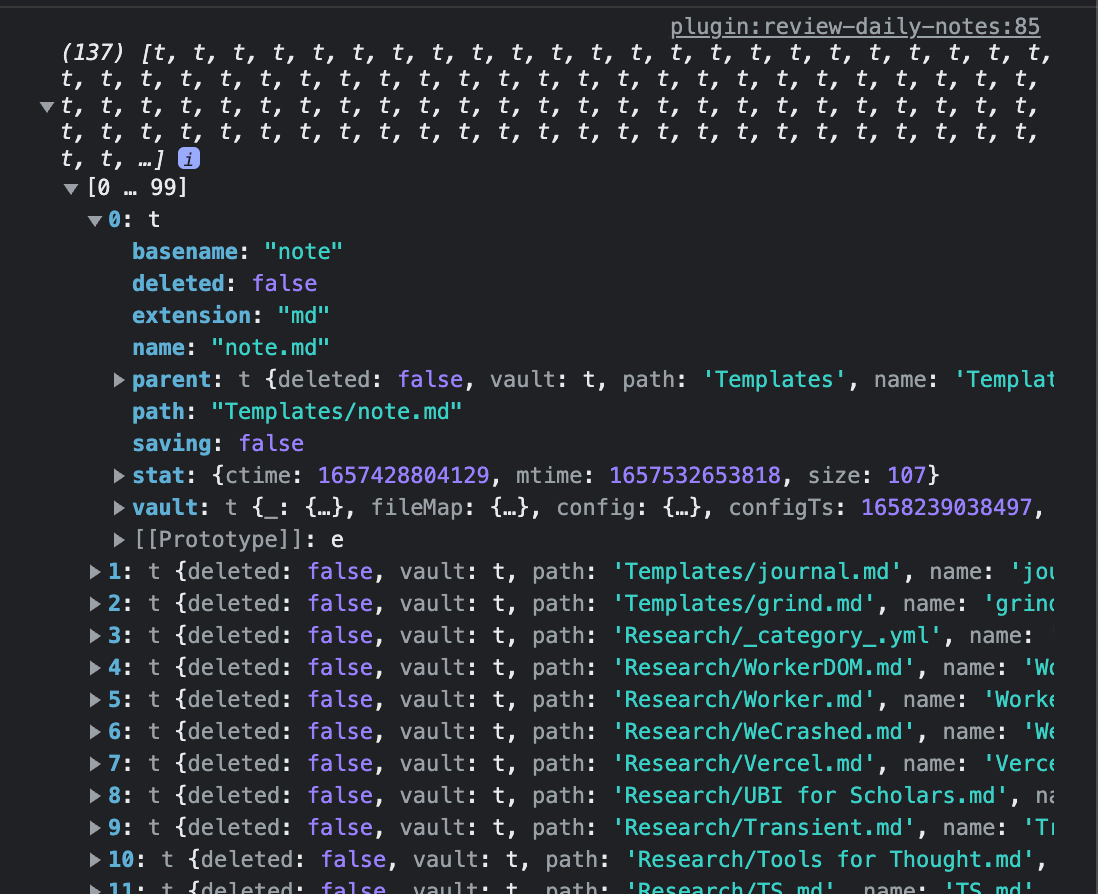Collapse the [0 … 99] range group
Image resolution: width=1098 pixels, height=894 pixels.
tap(70, 188)
